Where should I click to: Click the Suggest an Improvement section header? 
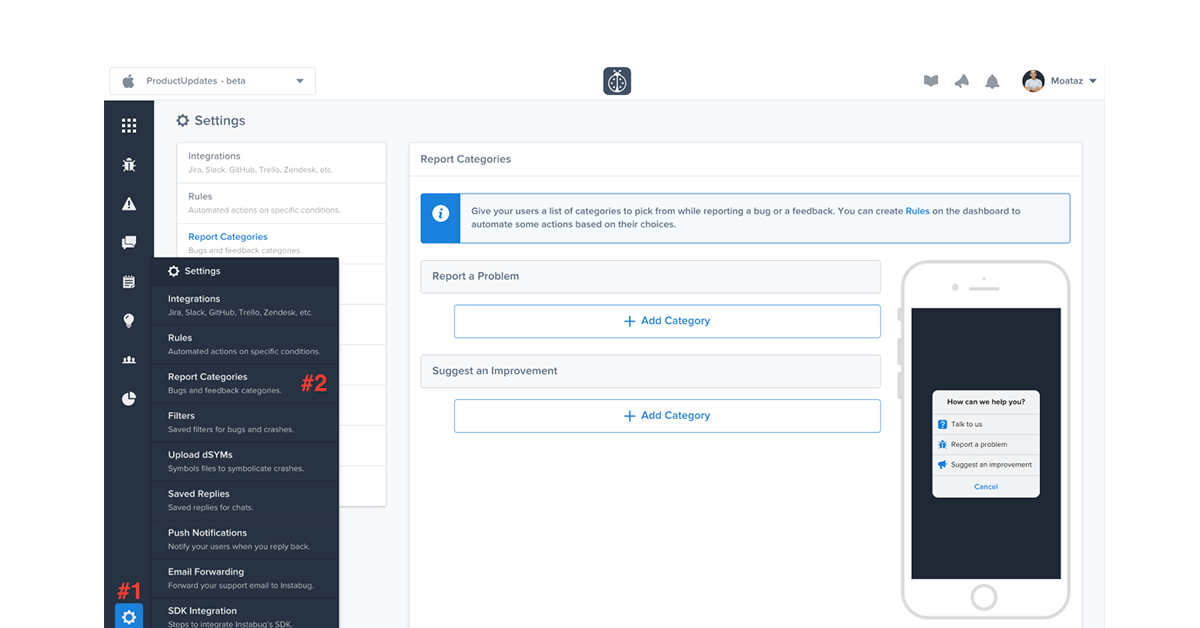coord(650,371)
